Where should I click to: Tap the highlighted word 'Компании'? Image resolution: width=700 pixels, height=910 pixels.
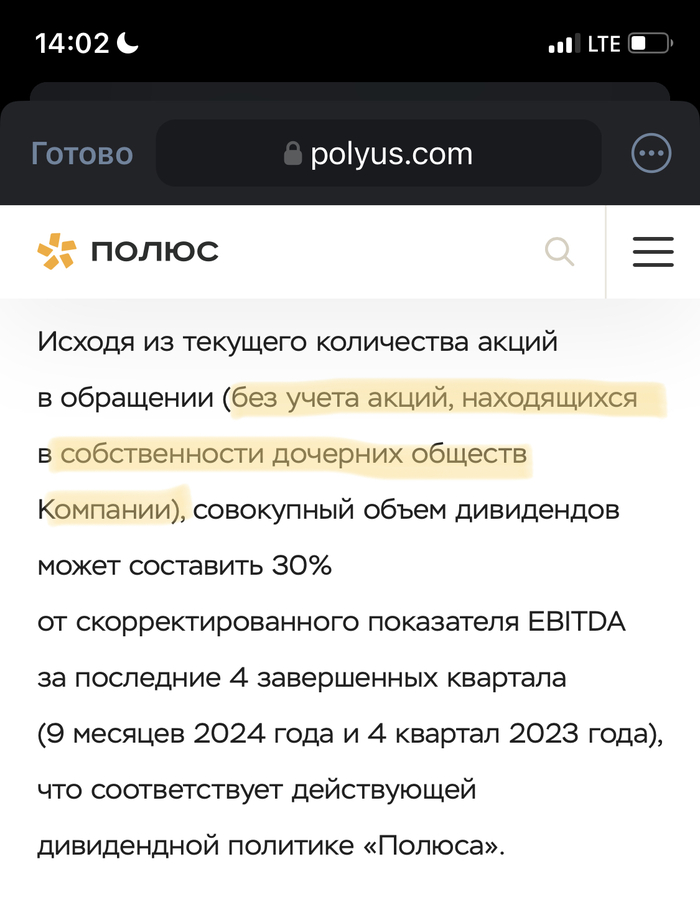pos(104,509)
